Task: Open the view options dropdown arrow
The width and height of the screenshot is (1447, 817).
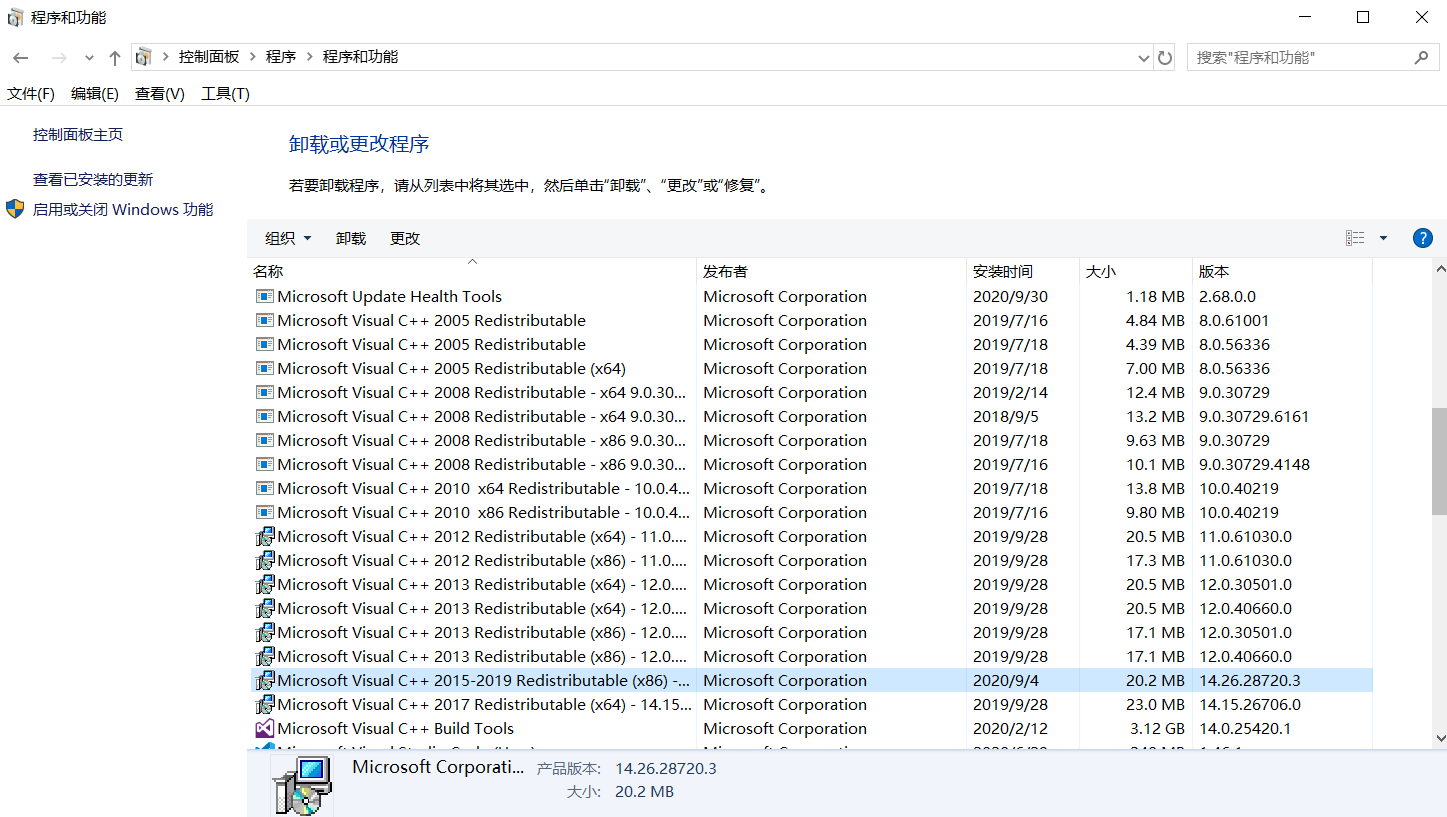Action: click(1384, 238)
